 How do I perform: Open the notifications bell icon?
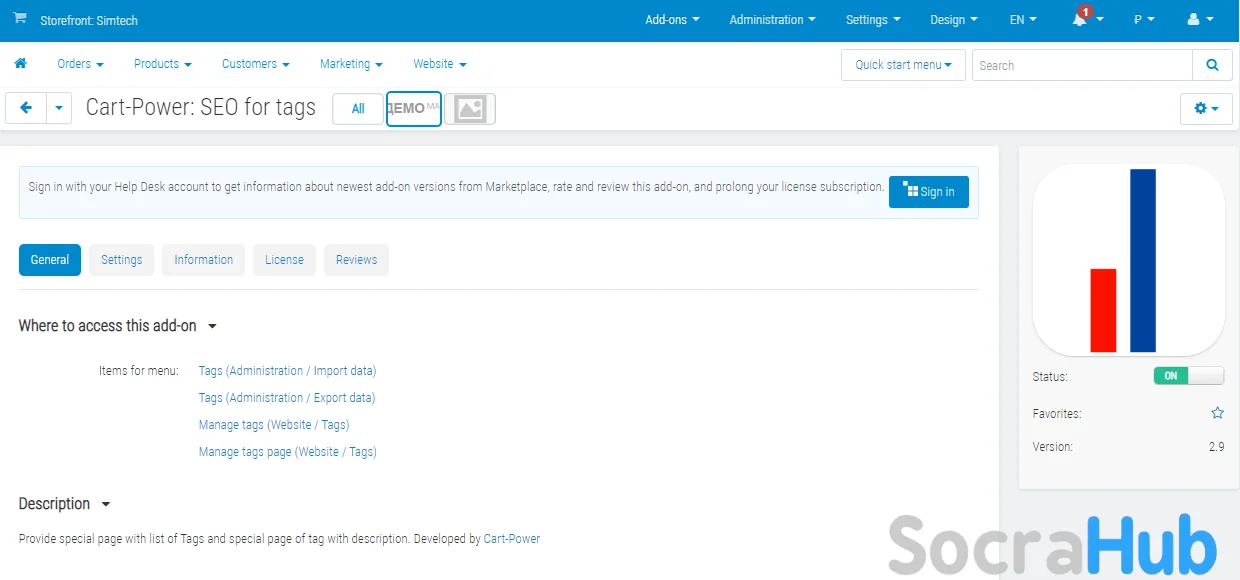point(1080,20)
